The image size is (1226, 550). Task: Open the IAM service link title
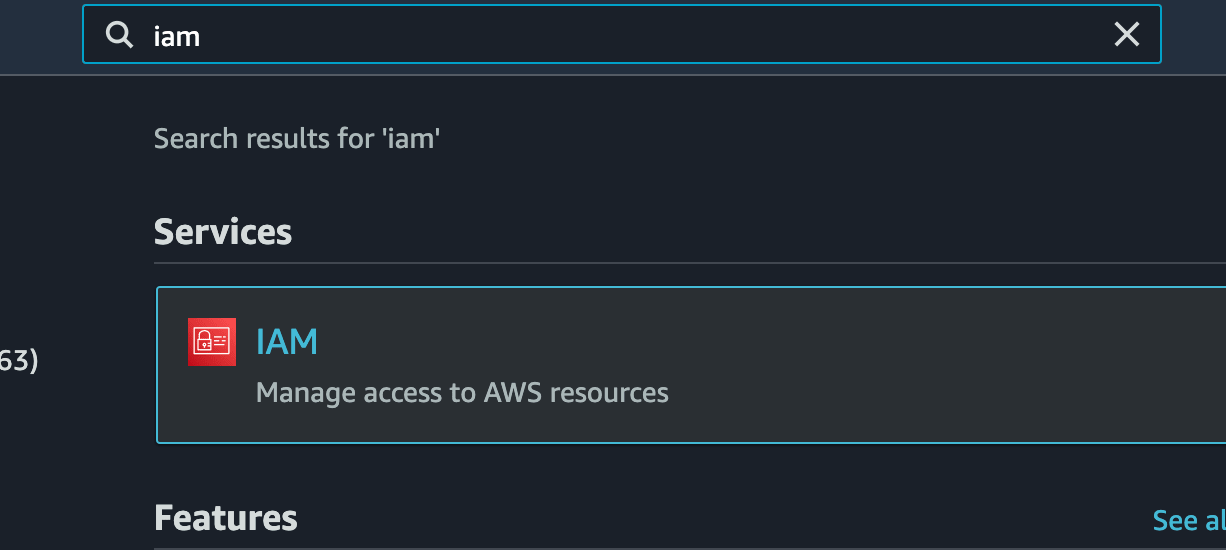point(287,342)
